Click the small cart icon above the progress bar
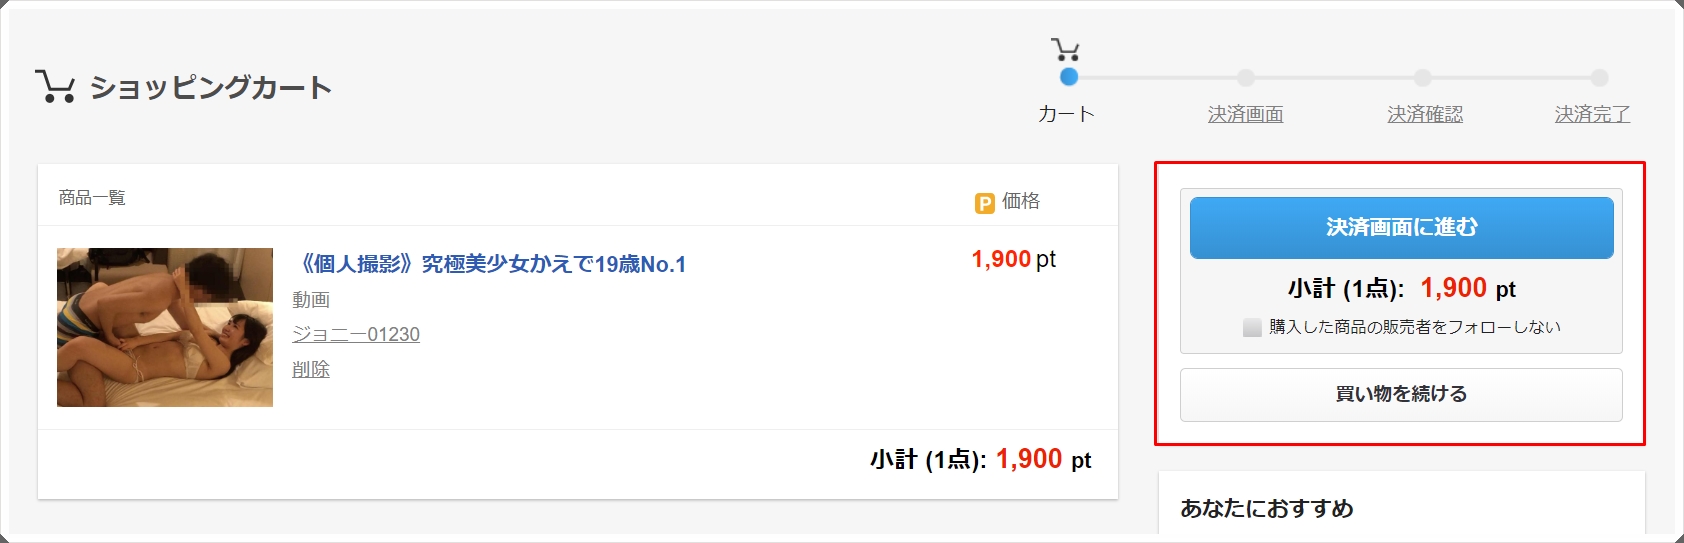Viewport: 1684px width, 543px height. tap(1065, 49)
